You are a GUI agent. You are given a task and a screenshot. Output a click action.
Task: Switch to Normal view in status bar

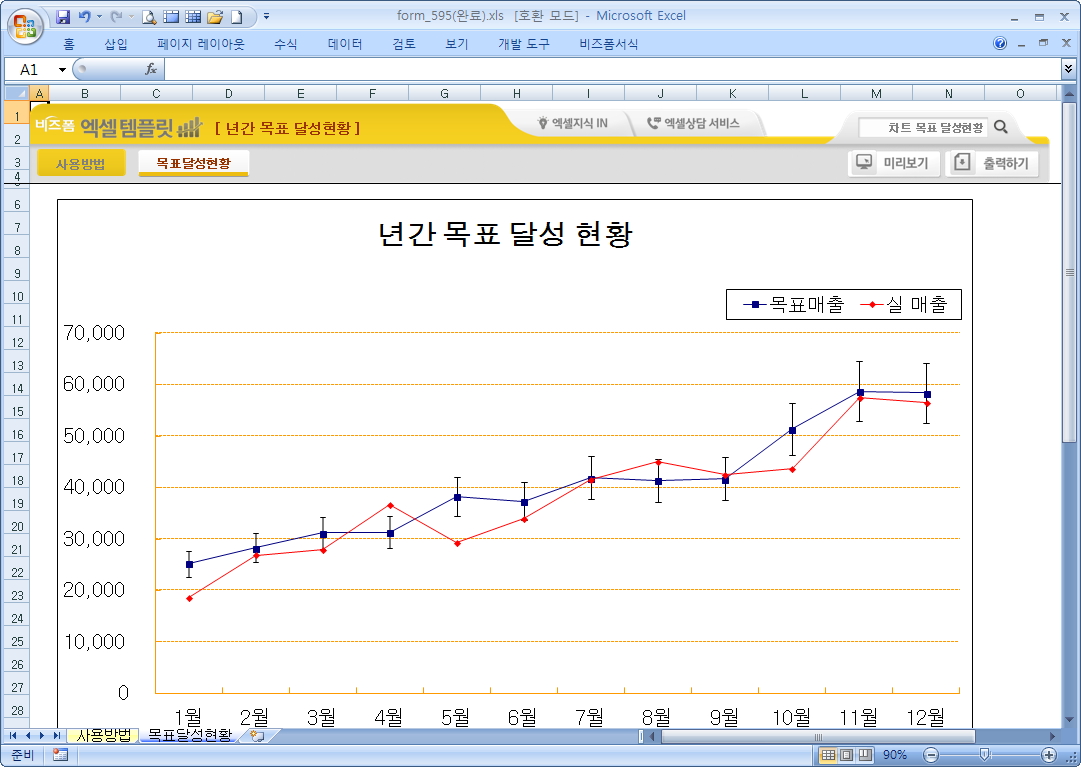(x=828, y=755)
